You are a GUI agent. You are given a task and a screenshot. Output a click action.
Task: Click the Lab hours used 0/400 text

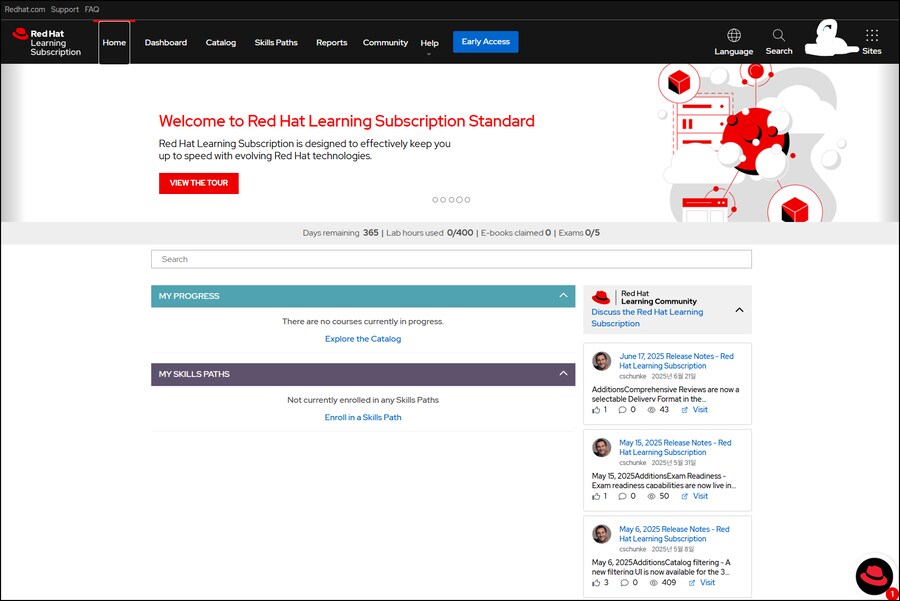click(429, 232)
